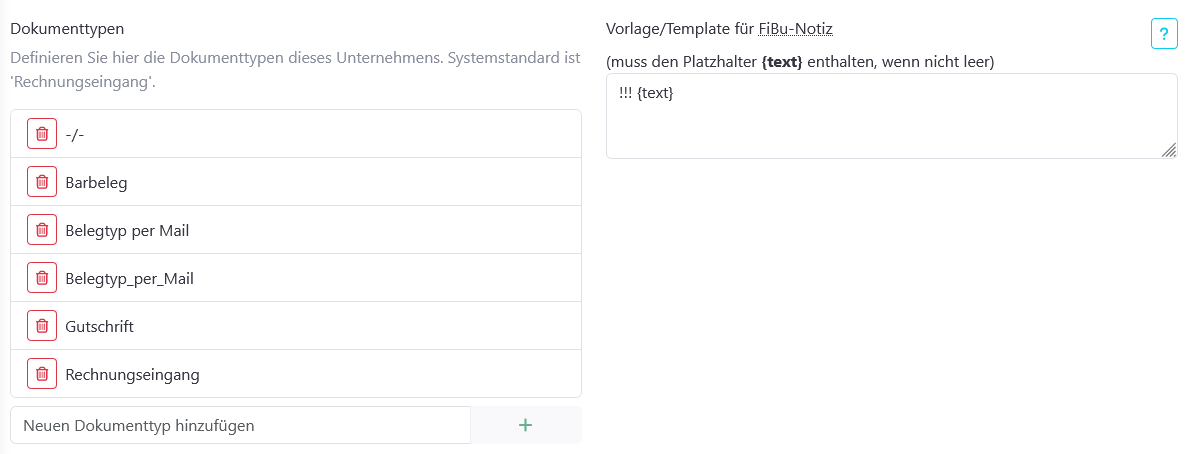Select the Gutschrift list entry text
The width and height of the screenshot is (1194, 454).
[99, 326]
